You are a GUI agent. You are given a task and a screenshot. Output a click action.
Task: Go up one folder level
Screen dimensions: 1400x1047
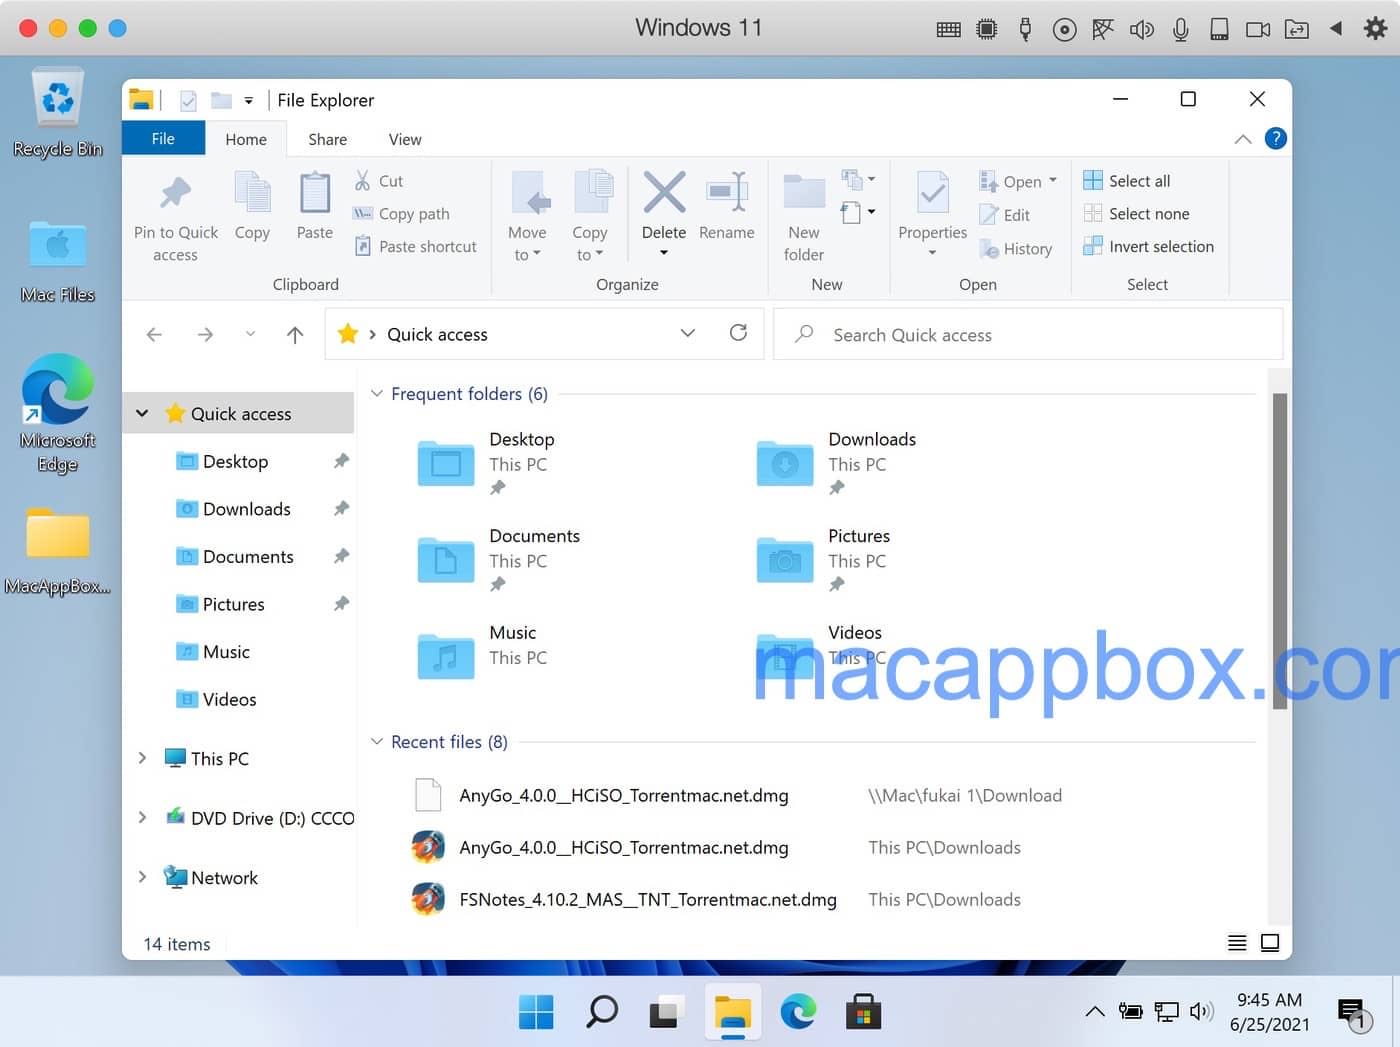coord(295,334)
